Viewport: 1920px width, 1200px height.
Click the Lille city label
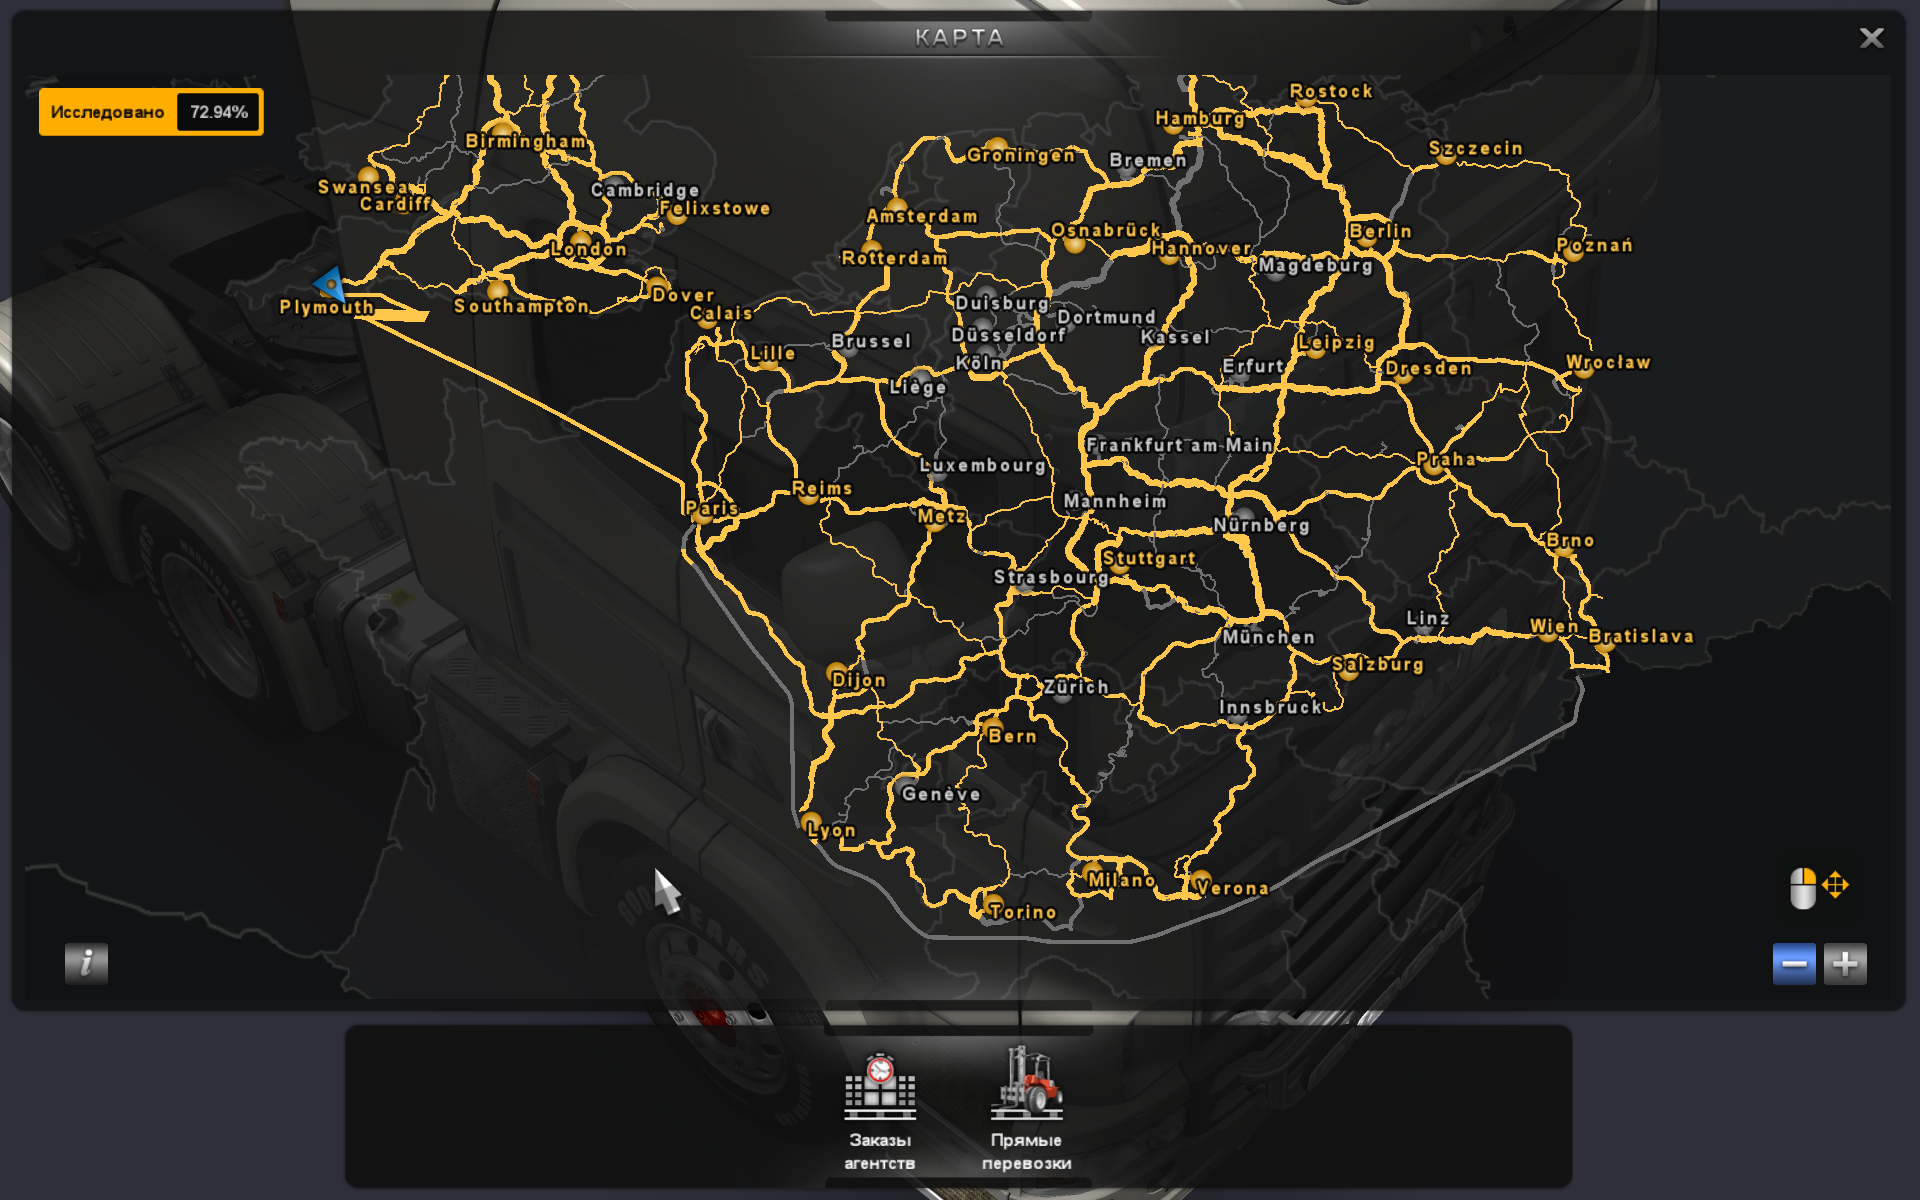click(773, 353)
